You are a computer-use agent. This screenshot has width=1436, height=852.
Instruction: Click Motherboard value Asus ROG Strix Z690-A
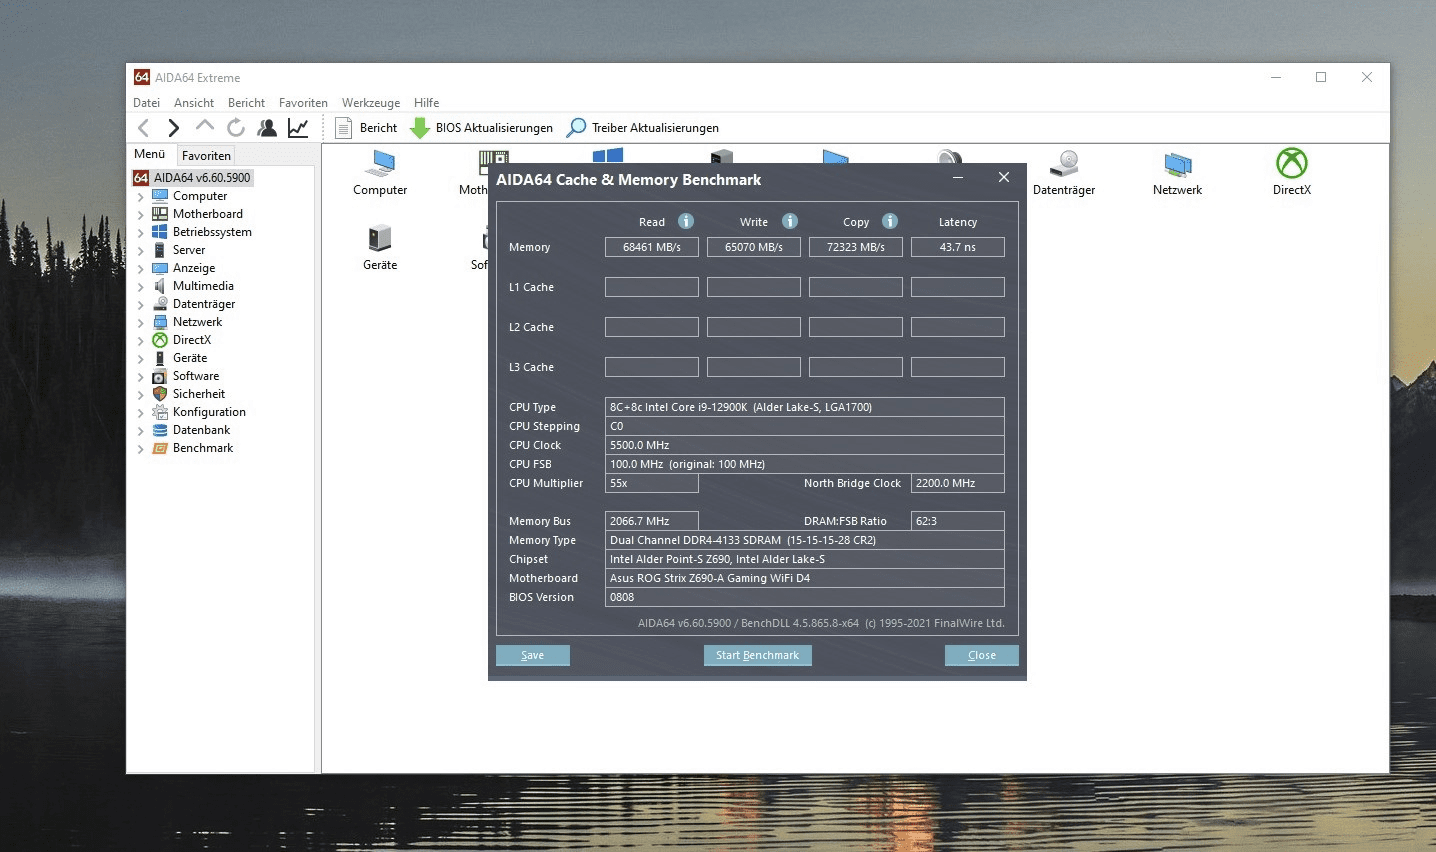pyautogui.click(x=805, y=578)
